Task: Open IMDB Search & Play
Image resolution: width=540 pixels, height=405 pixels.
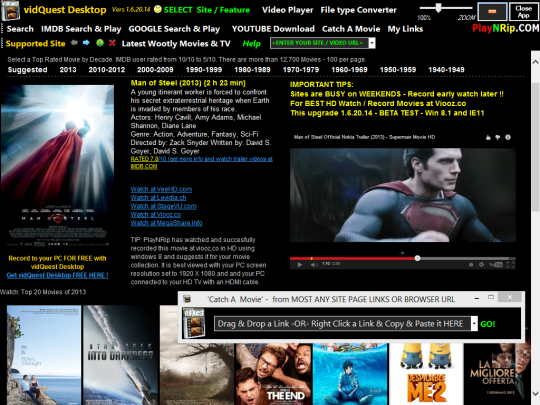Action: click(x=81, y=29)
